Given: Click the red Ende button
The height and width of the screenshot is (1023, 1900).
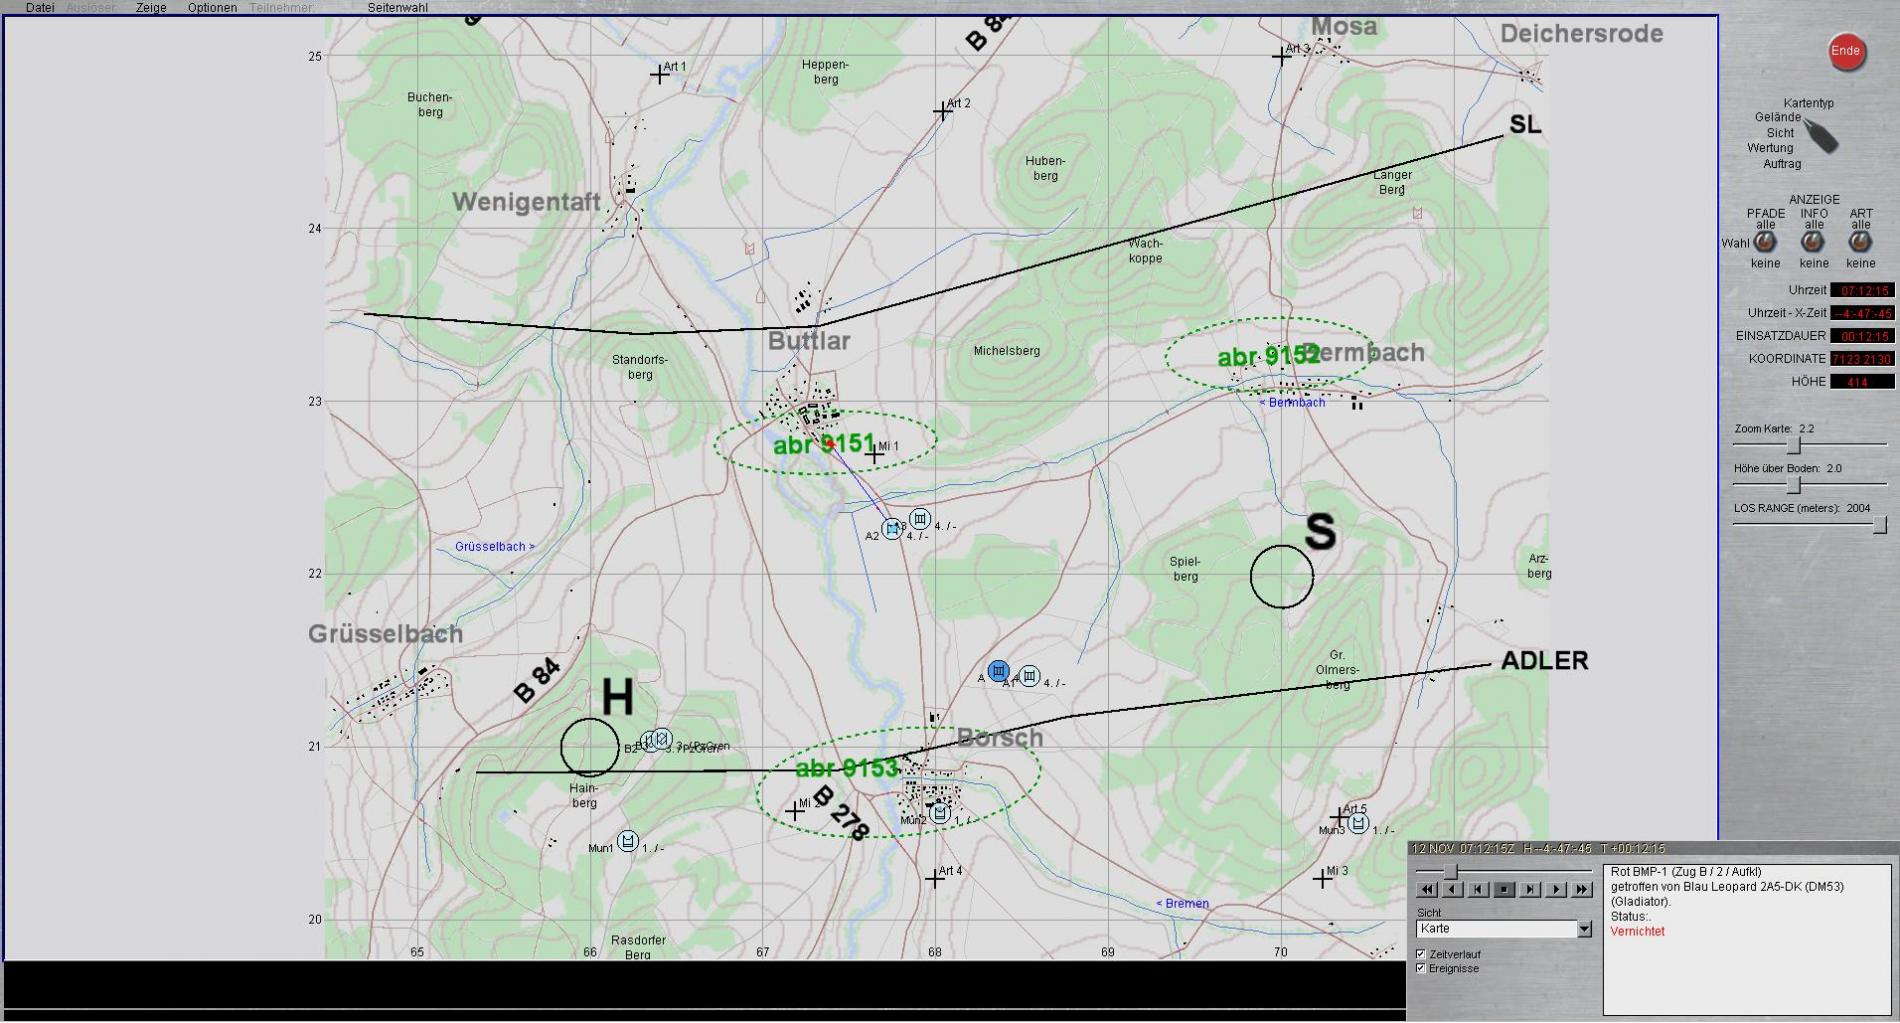Looking at the screenshot, I should [x=1846, y=52].
